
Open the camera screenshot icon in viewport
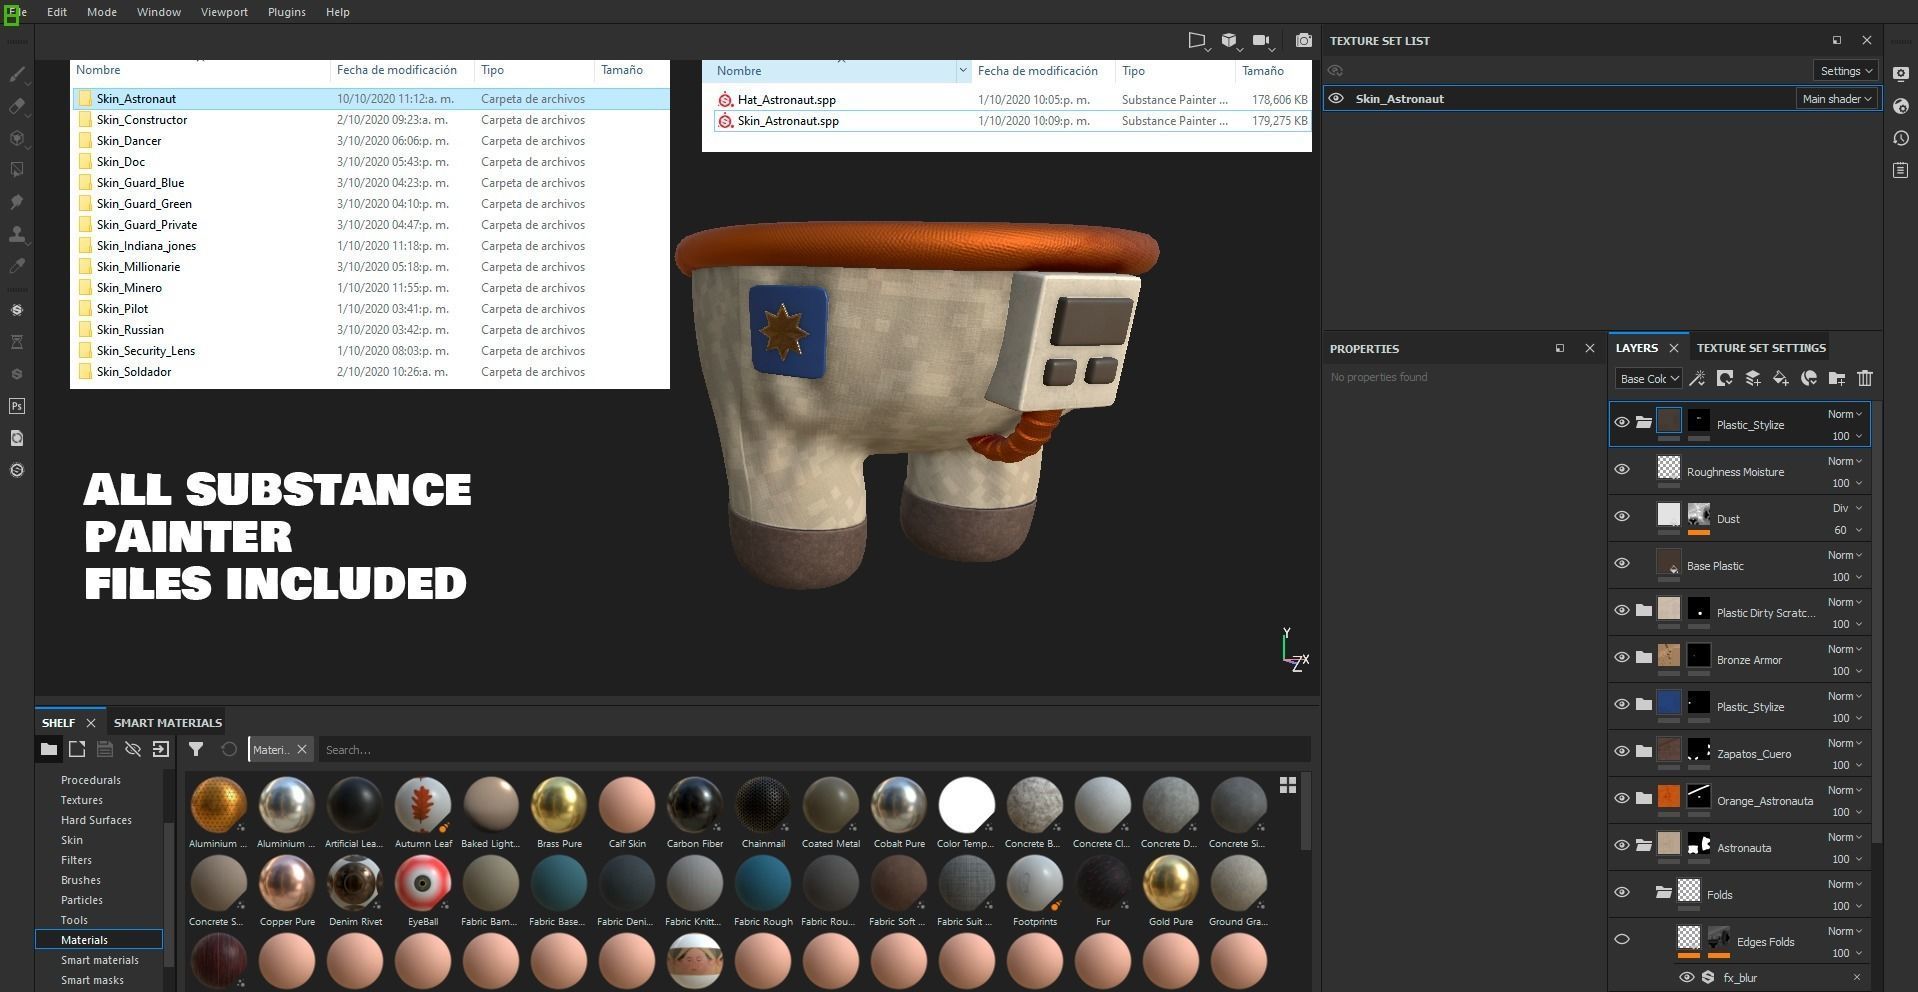pyautogui.click(x=1303, y=41)
